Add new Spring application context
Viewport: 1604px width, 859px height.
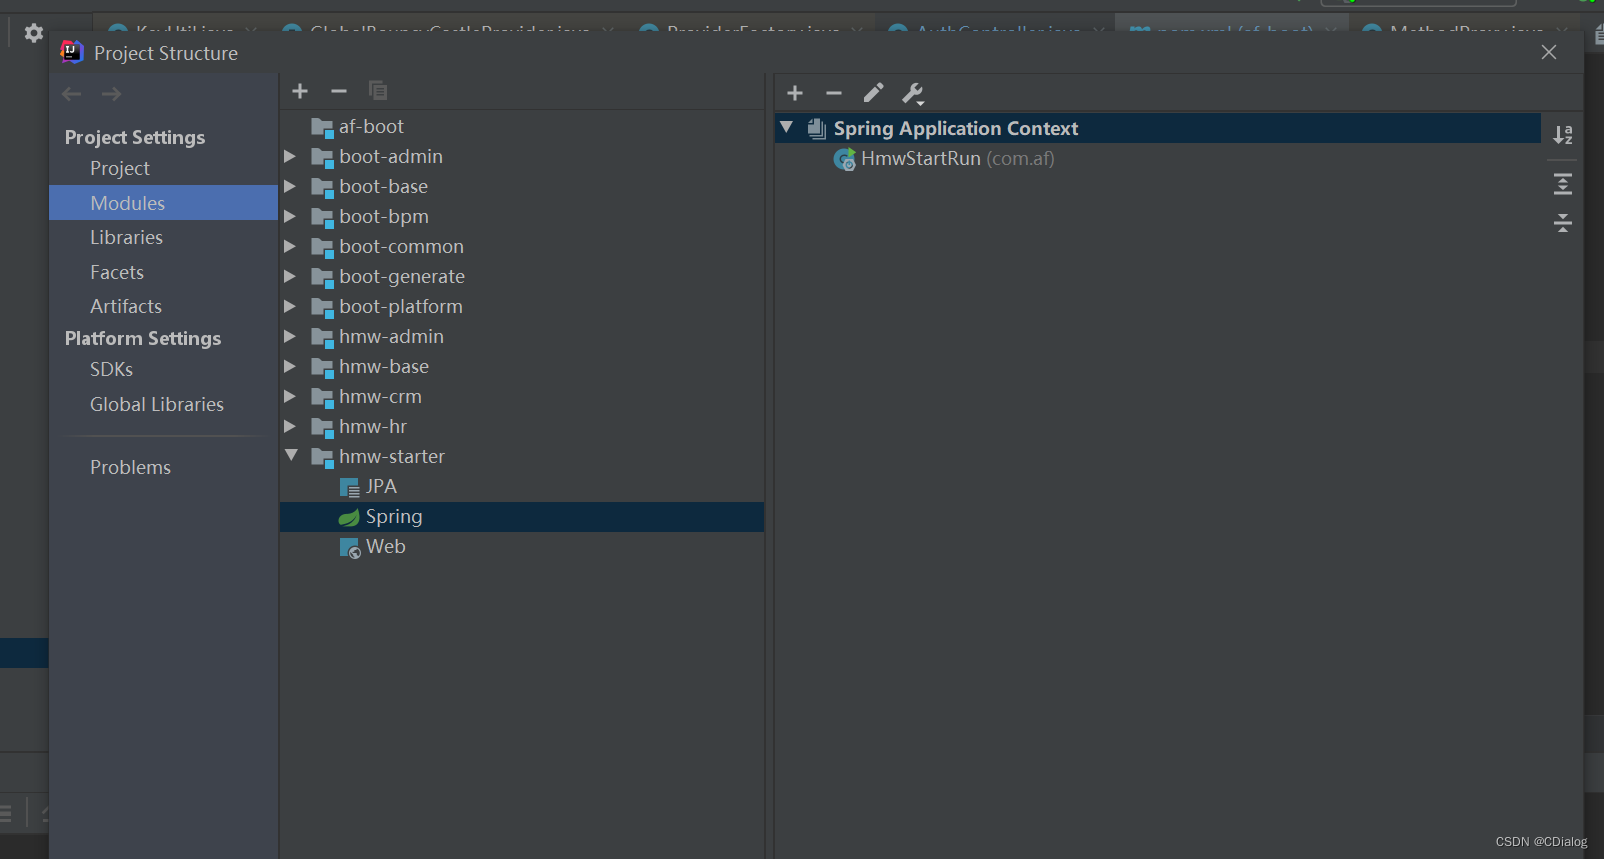pos(795,93)
